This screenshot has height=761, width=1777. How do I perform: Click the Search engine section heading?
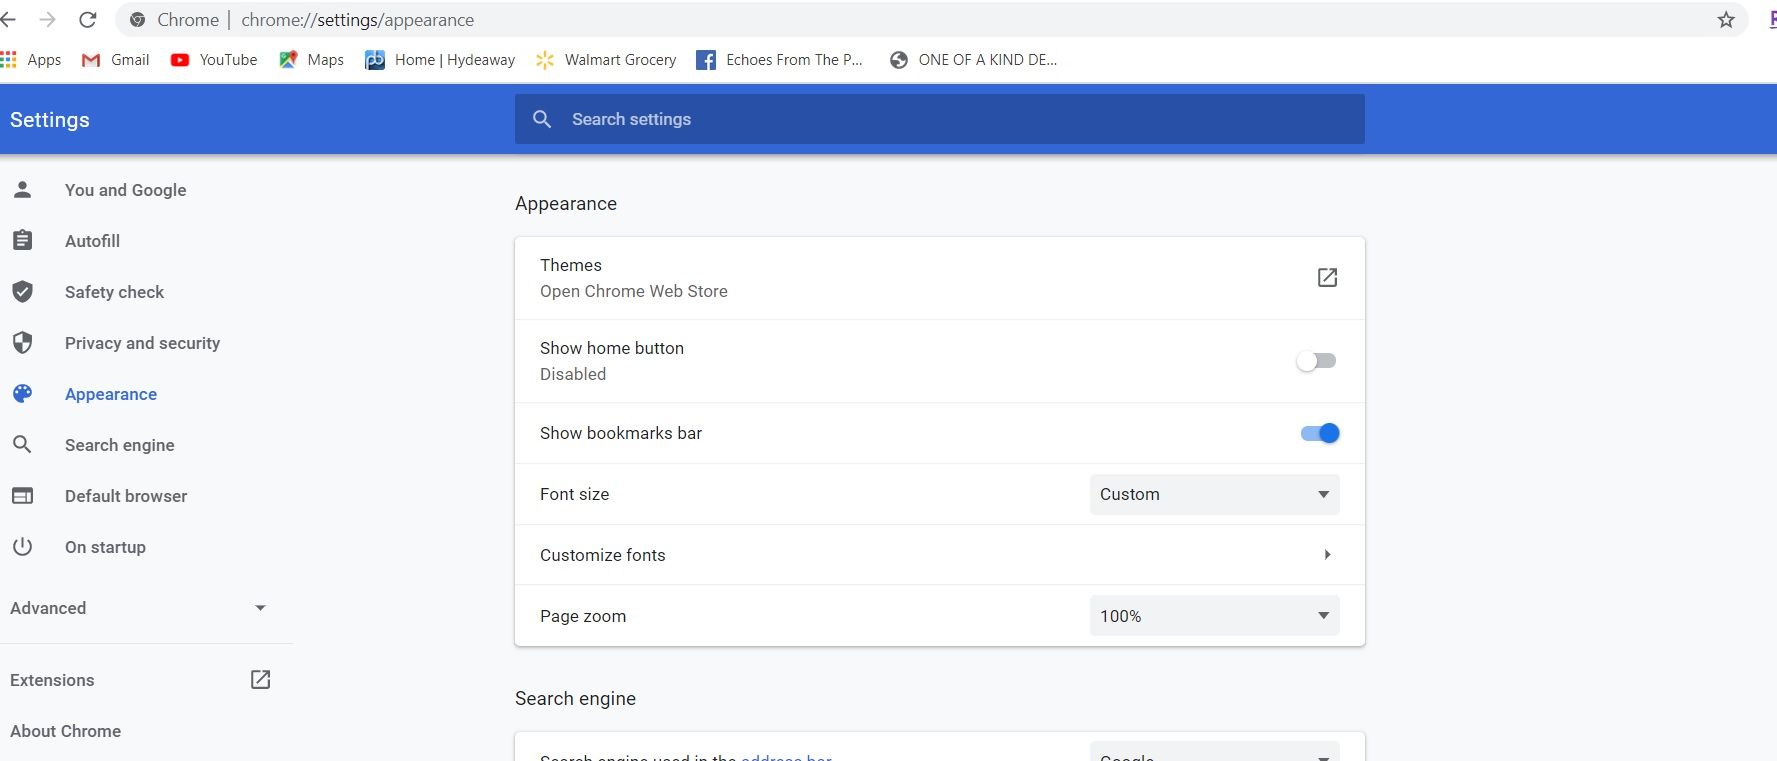(x=575, y=699)
